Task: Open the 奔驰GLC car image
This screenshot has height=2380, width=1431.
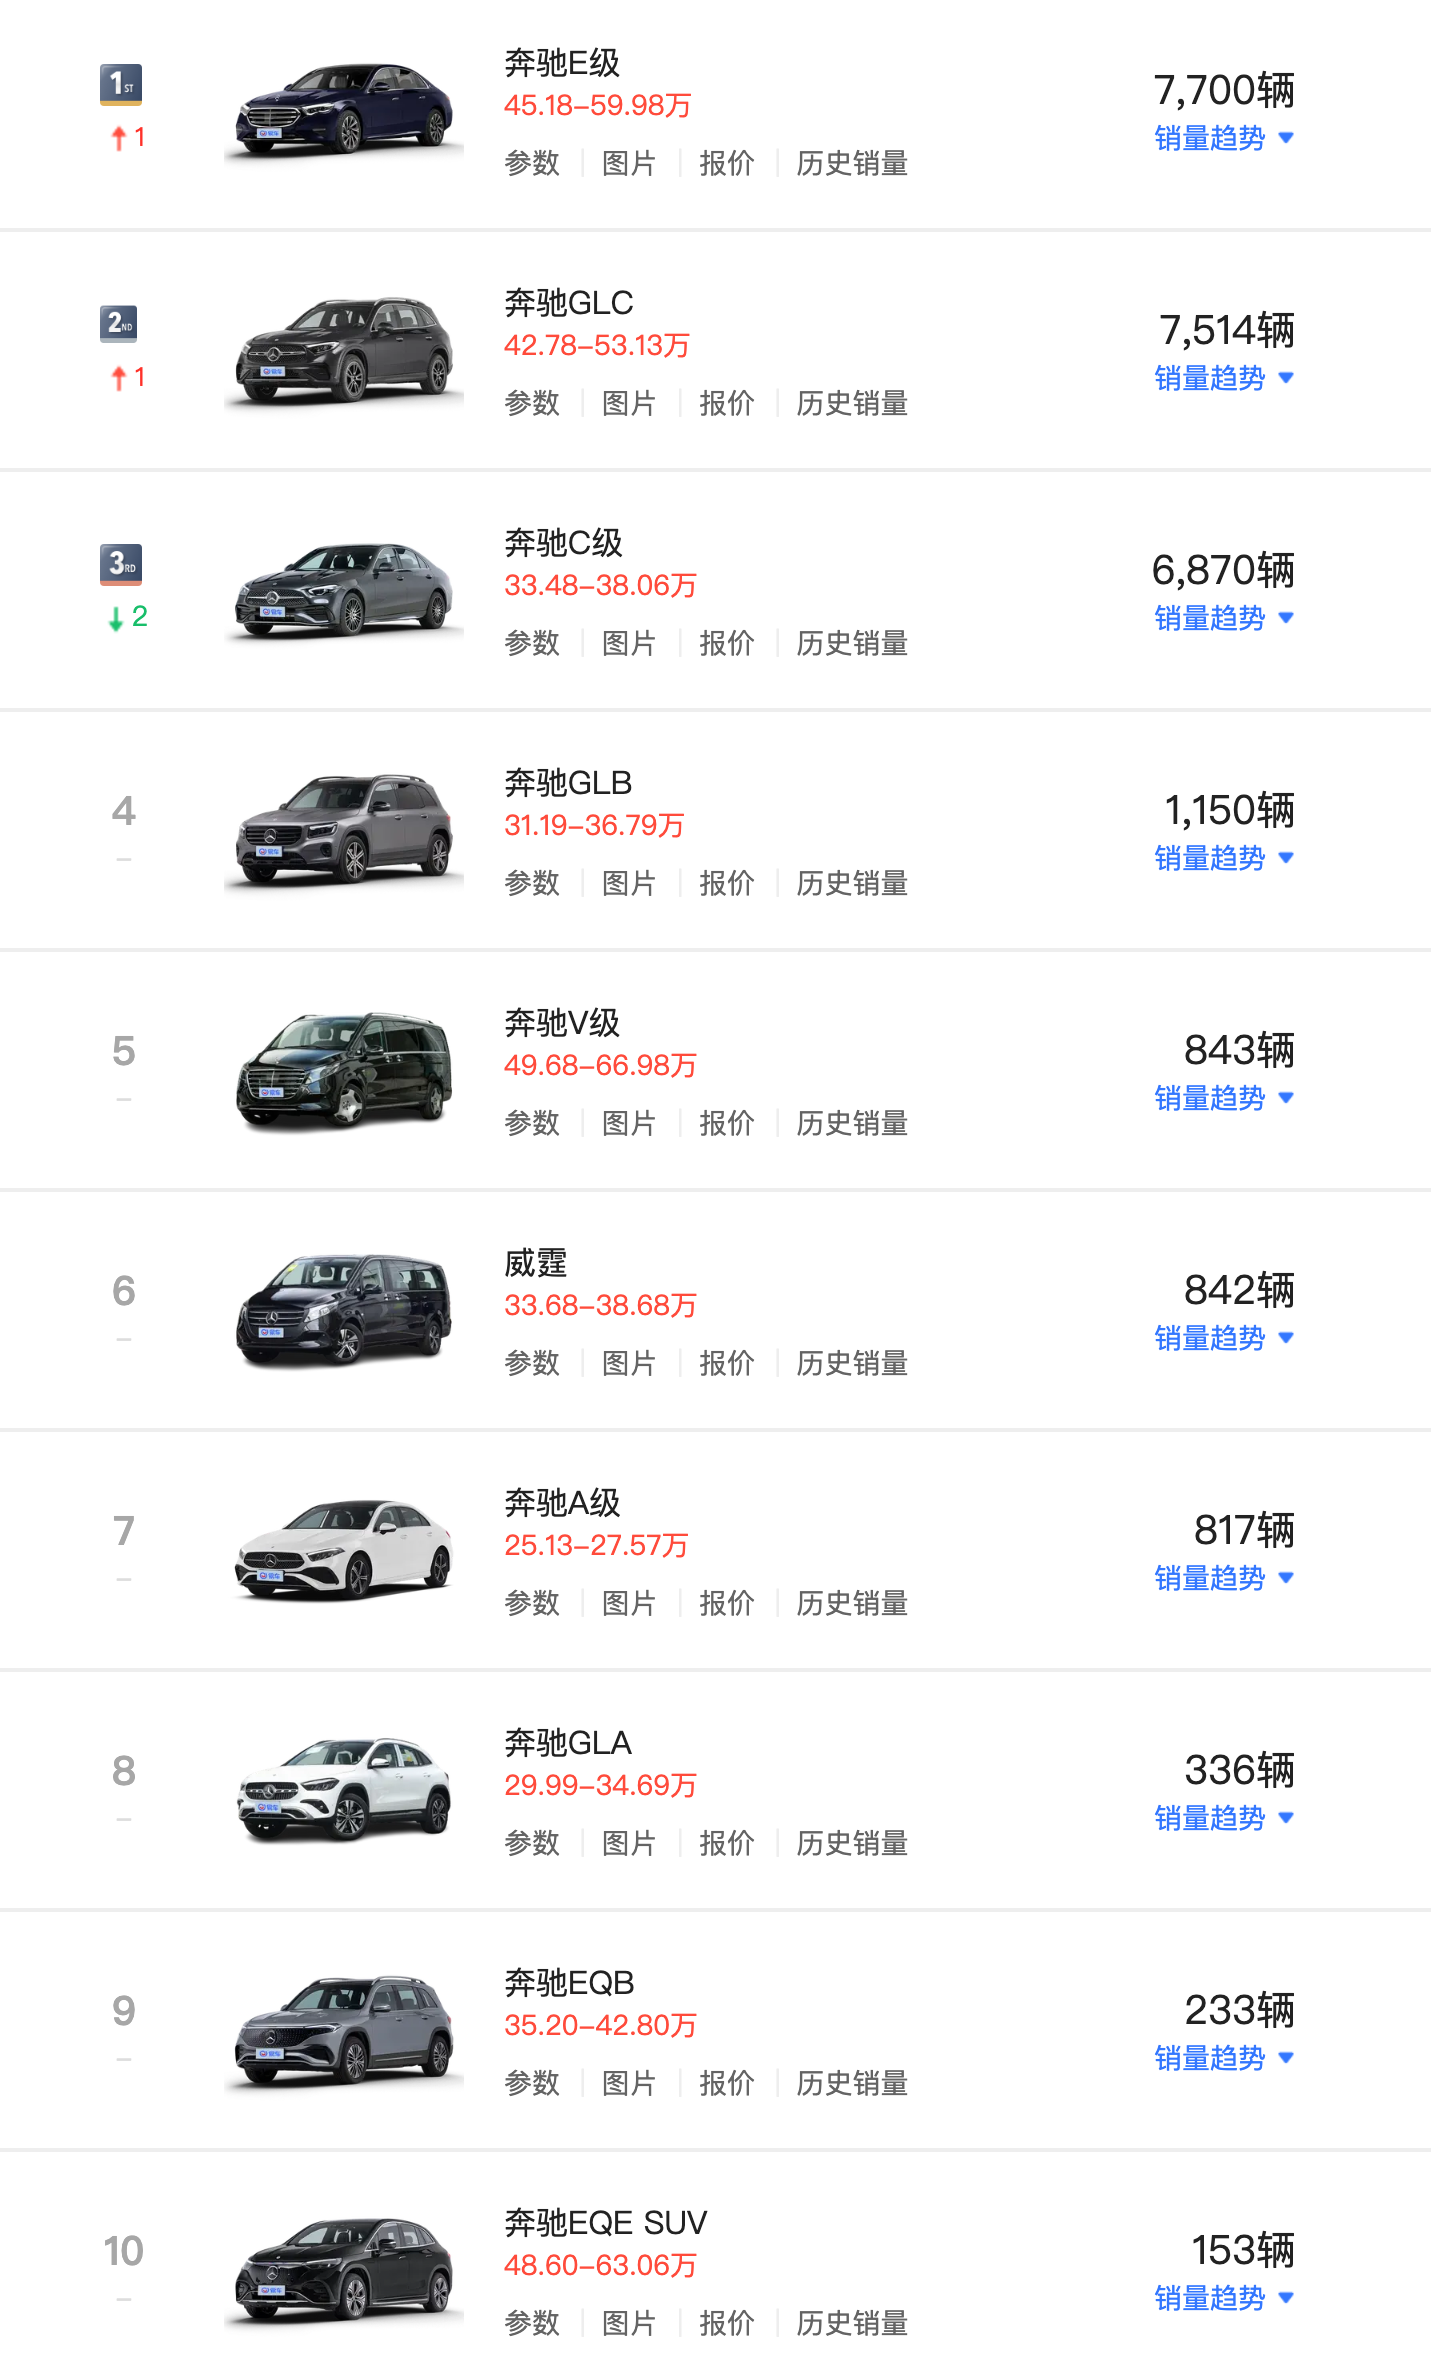Action: [343, 351]
